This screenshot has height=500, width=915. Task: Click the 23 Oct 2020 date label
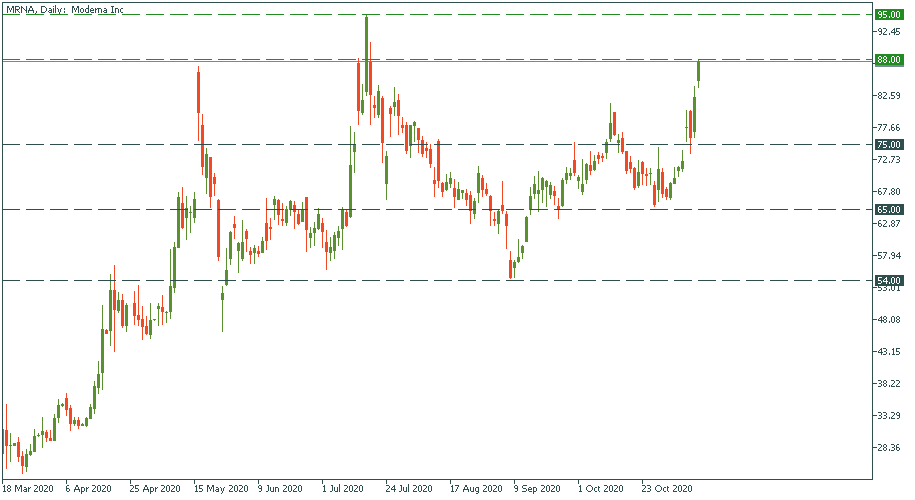667,489
